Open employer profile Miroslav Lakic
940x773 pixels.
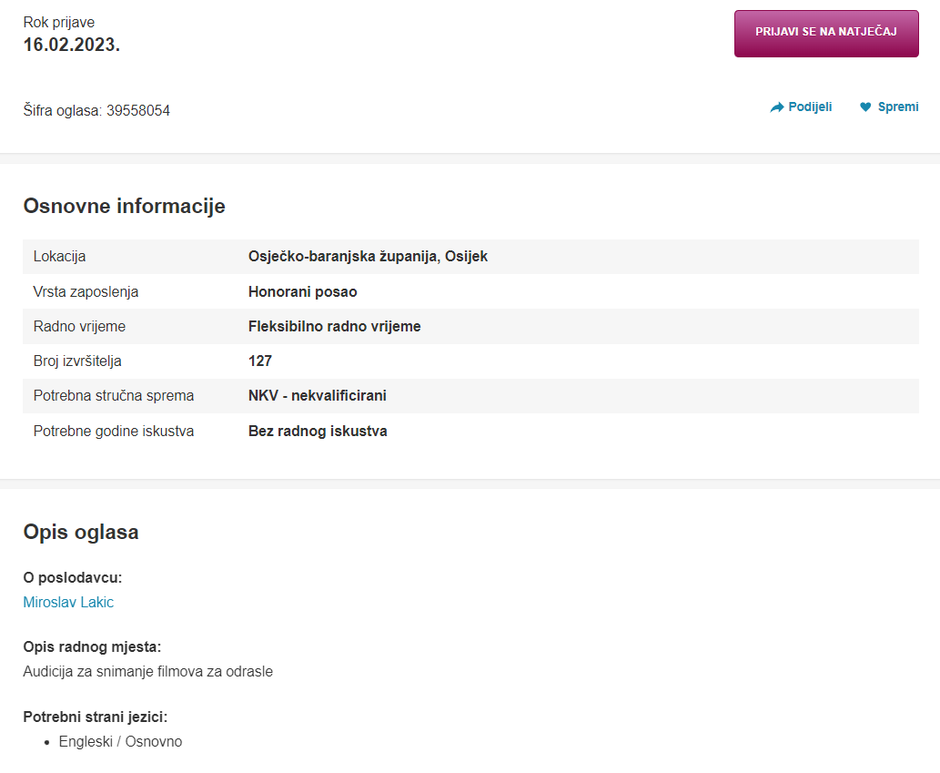[68, 602]
